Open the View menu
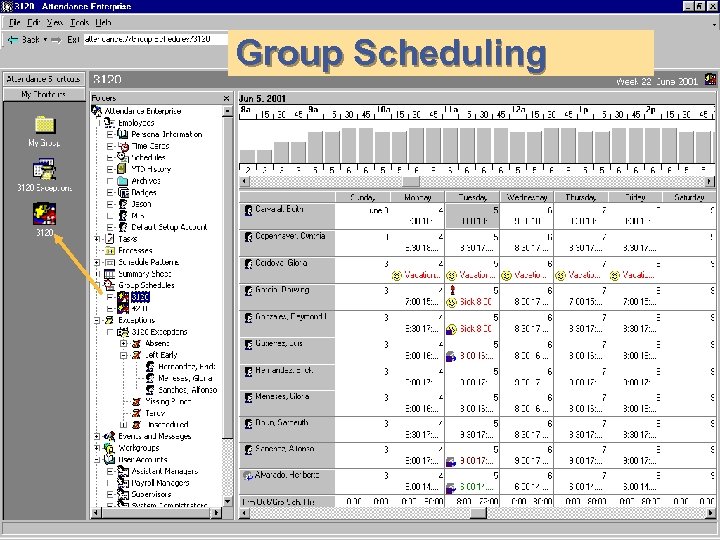720x540 pixels. [x=55, y=22]
